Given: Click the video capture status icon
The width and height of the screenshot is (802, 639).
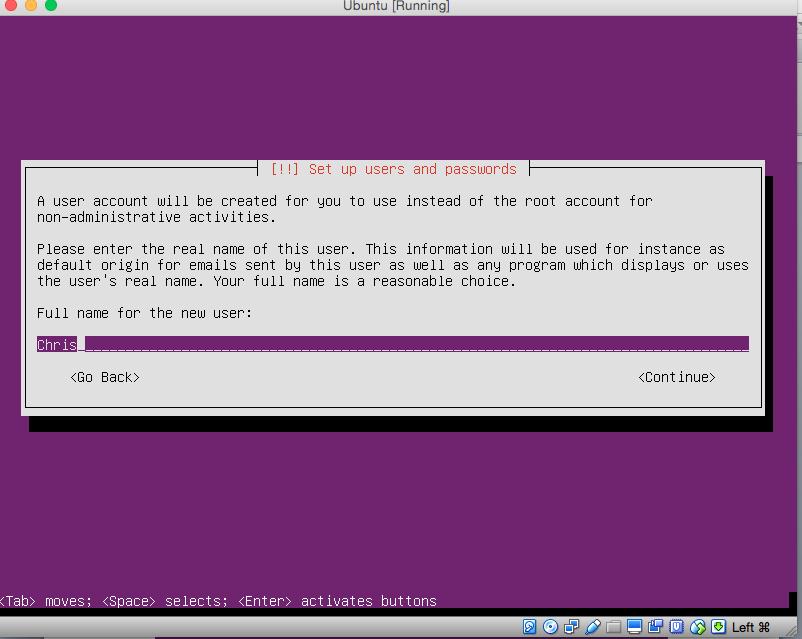Looking at the screenshot, I should [x=655, y=626].
